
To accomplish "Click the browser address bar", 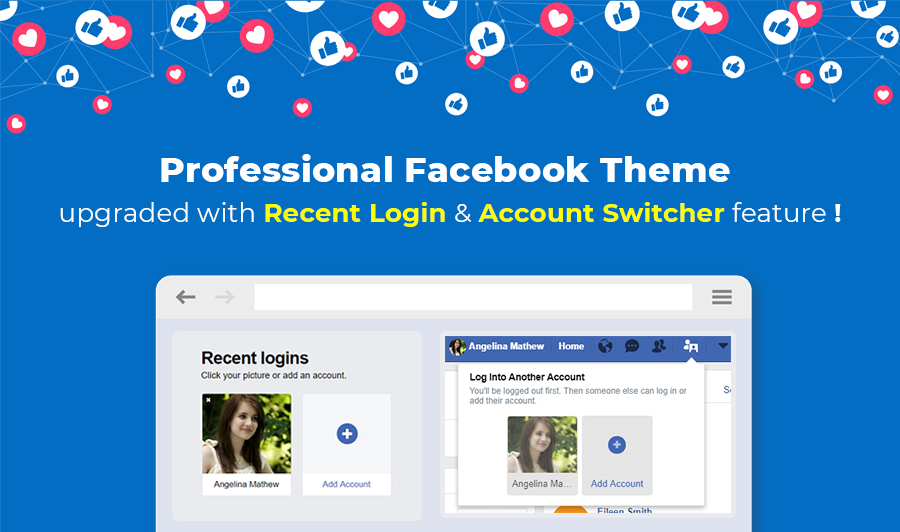I will (x=473, y=297).
